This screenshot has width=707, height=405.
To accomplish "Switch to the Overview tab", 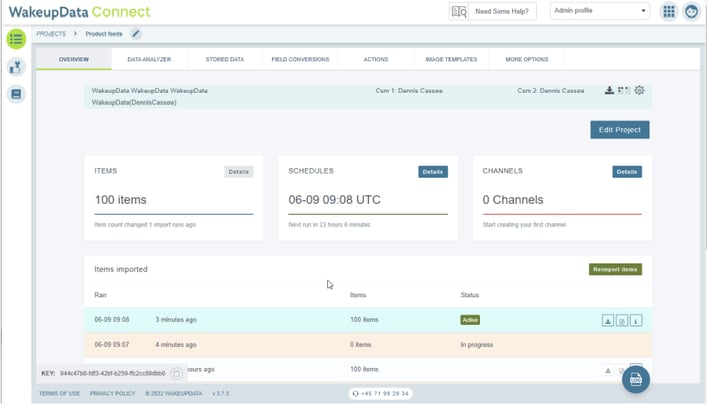I will [74, 60].
